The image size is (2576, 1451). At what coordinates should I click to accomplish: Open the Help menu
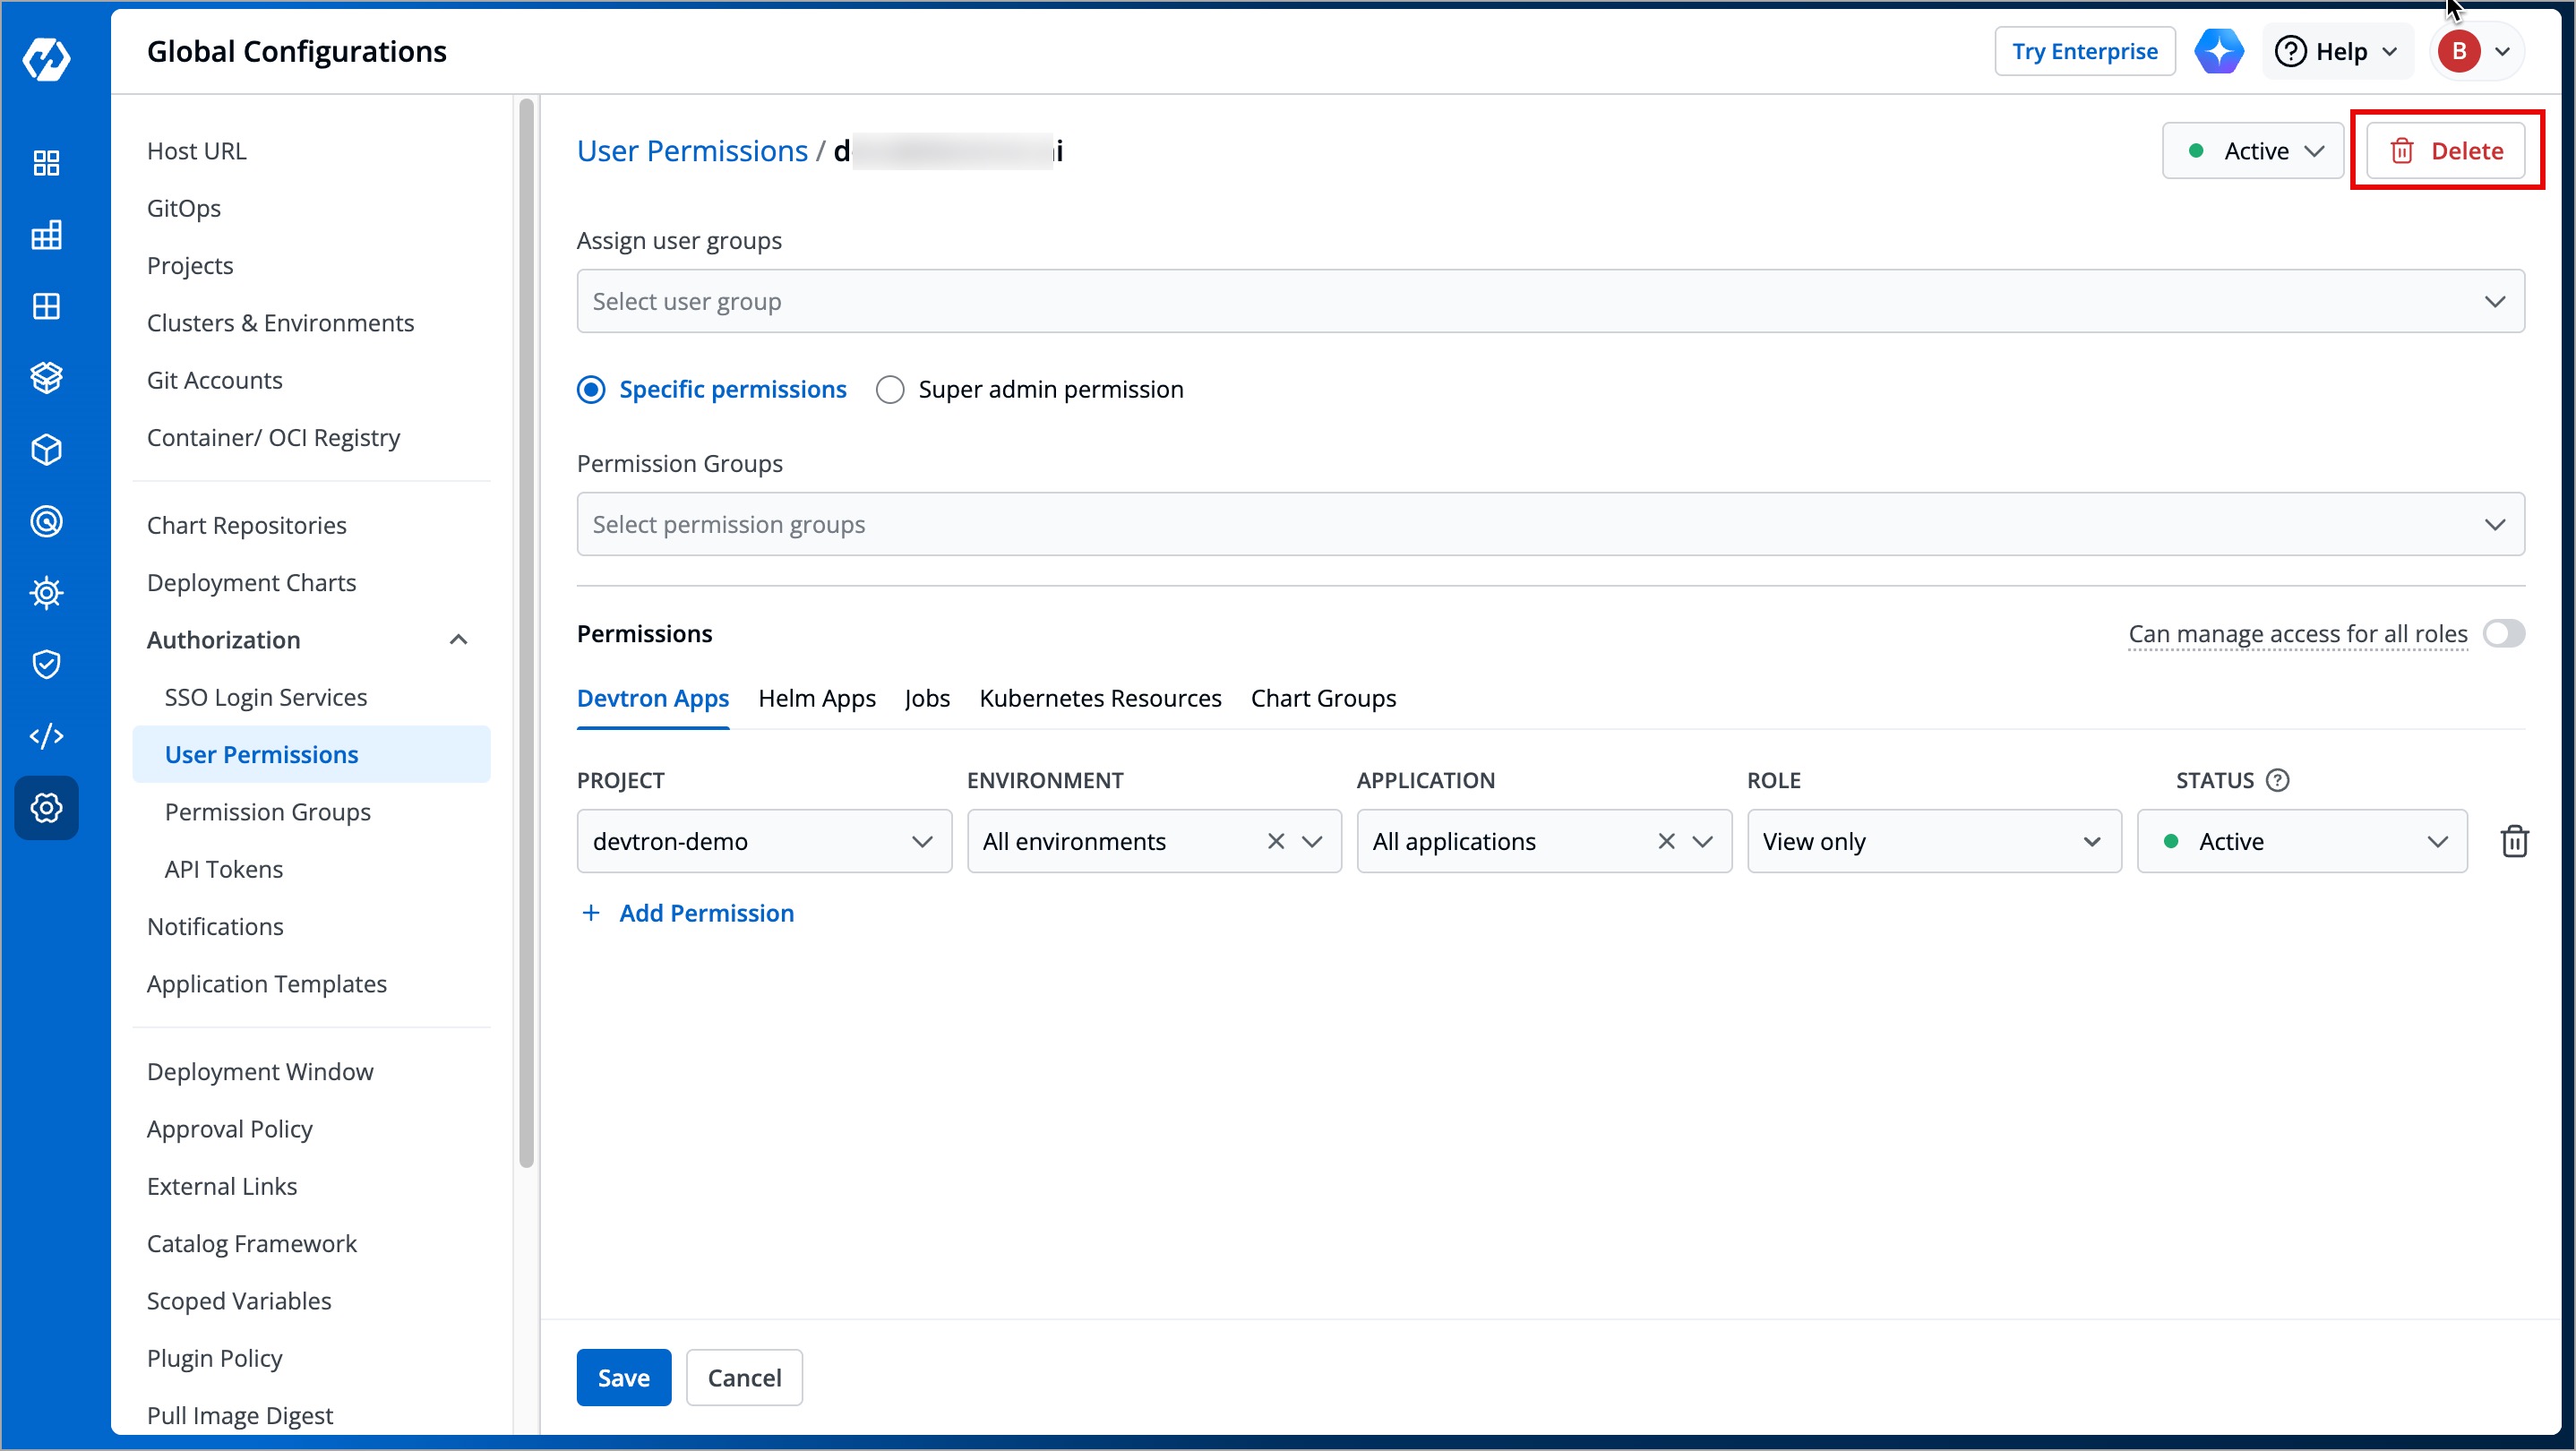click(x=2336, y=51)
